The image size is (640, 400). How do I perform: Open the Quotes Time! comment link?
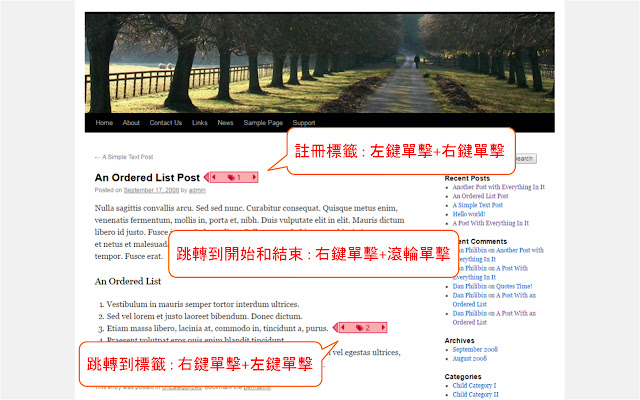point(514,286)
